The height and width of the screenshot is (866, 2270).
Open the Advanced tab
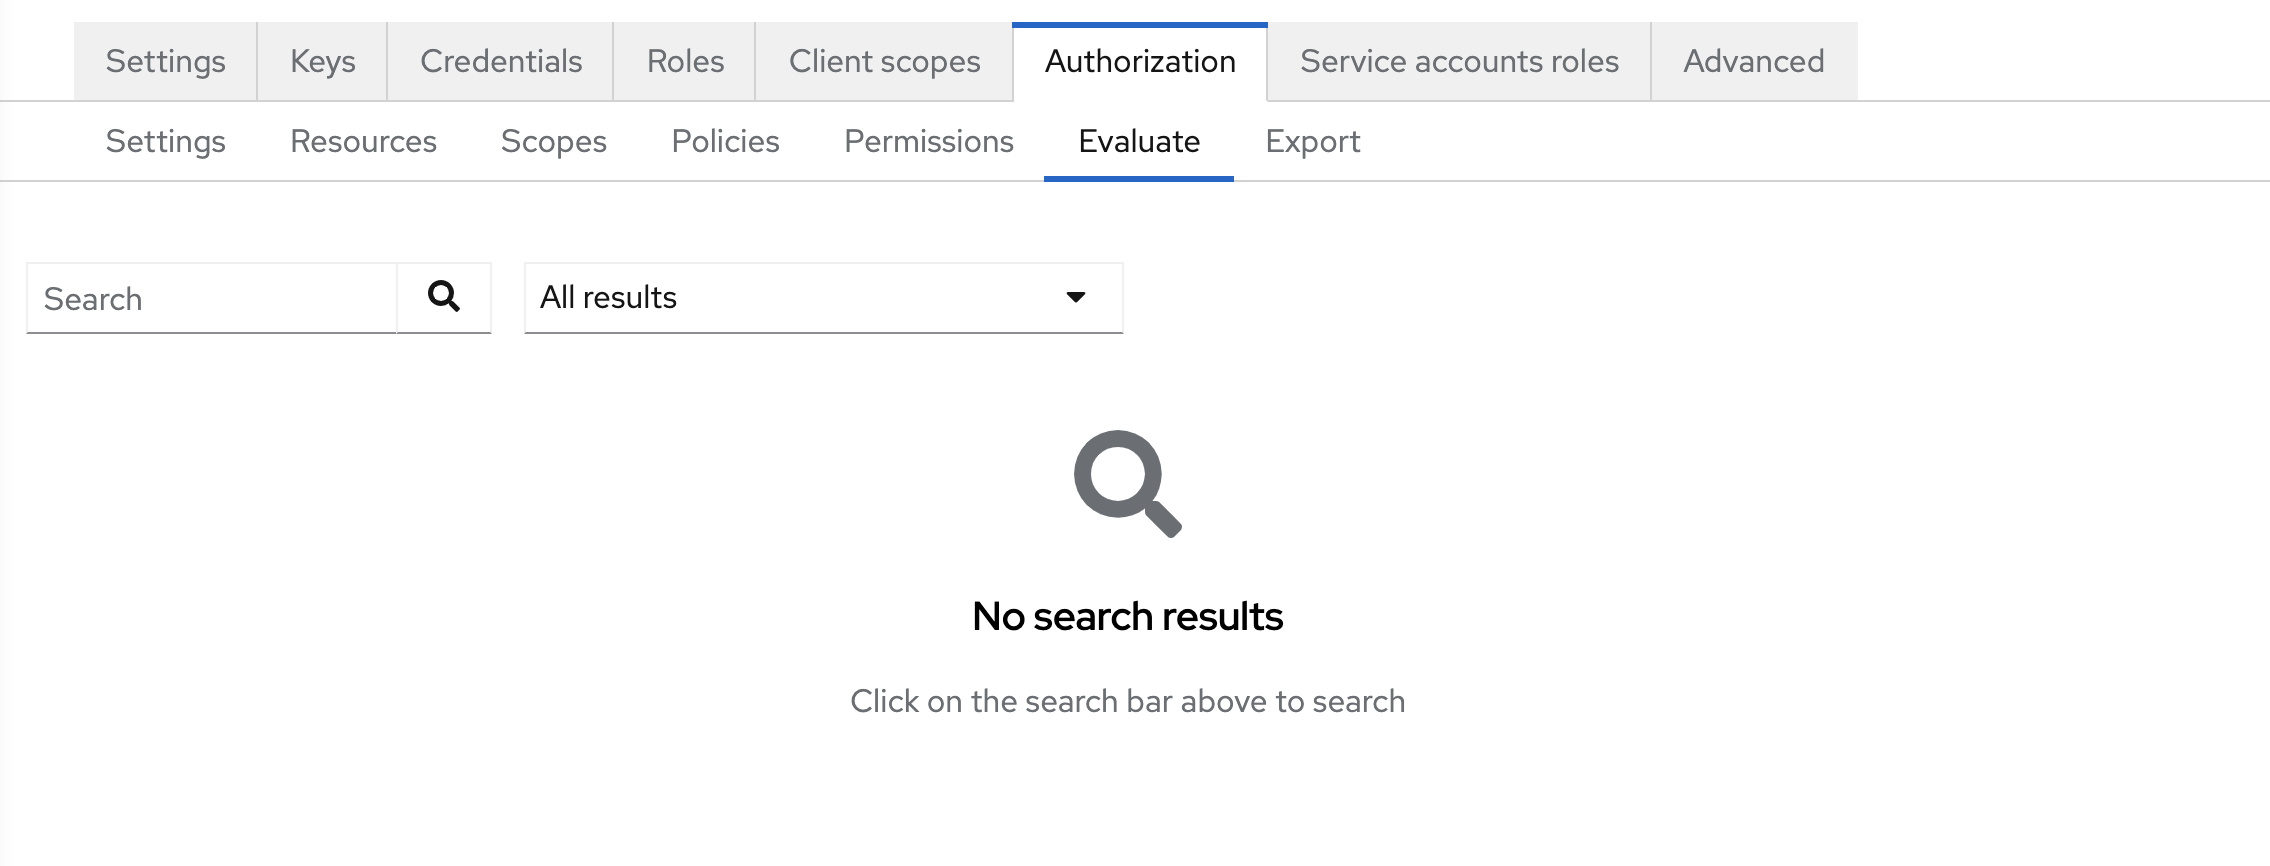[1752, 61]
